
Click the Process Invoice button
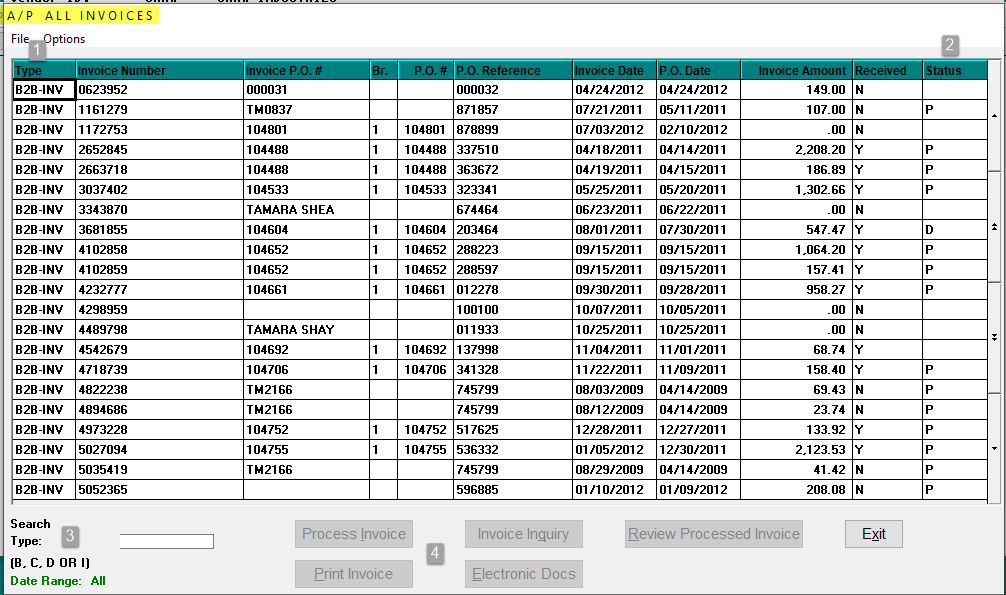click(354, 534)
